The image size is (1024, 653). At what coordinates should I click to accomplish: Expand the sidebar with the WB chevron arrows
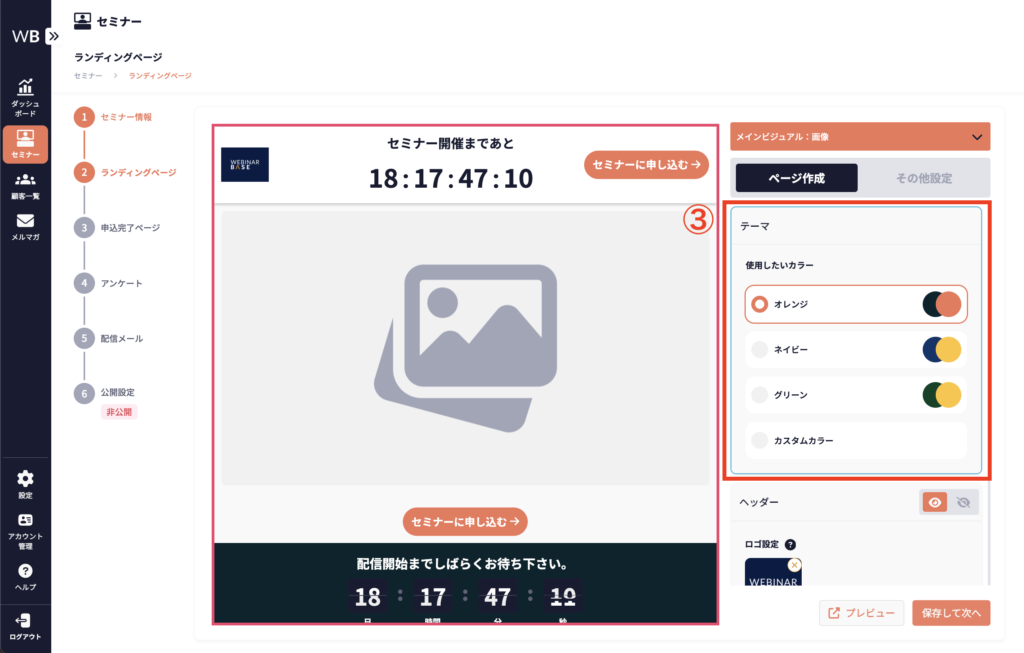tap(54, 36)
